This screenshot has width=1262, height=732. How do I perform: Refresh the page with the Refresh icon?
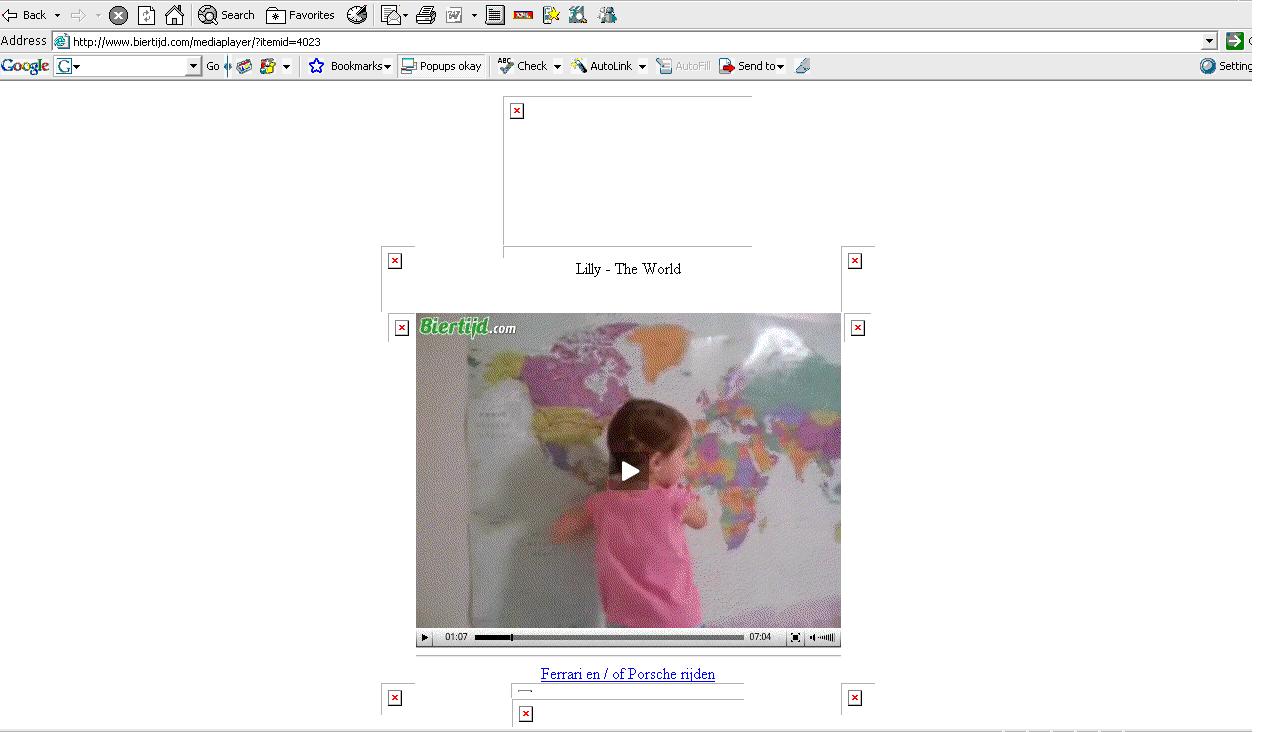point(146,15)
